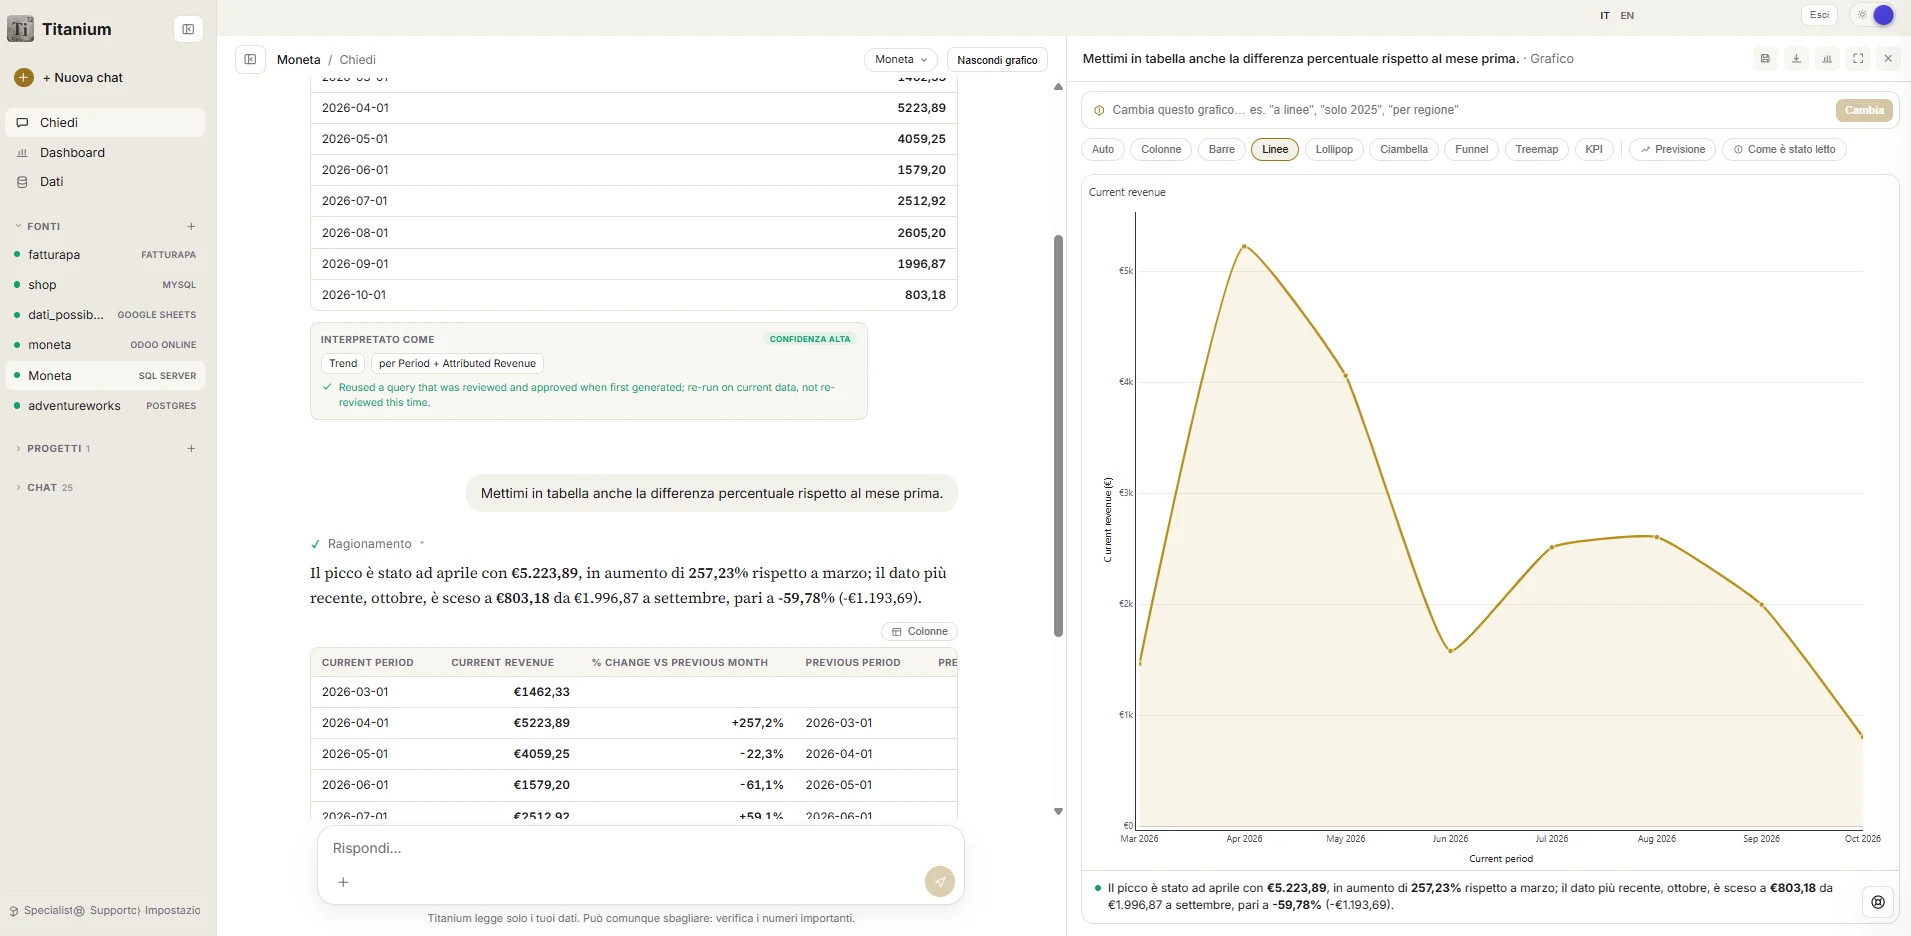Select the Barre chart type

1221,150
